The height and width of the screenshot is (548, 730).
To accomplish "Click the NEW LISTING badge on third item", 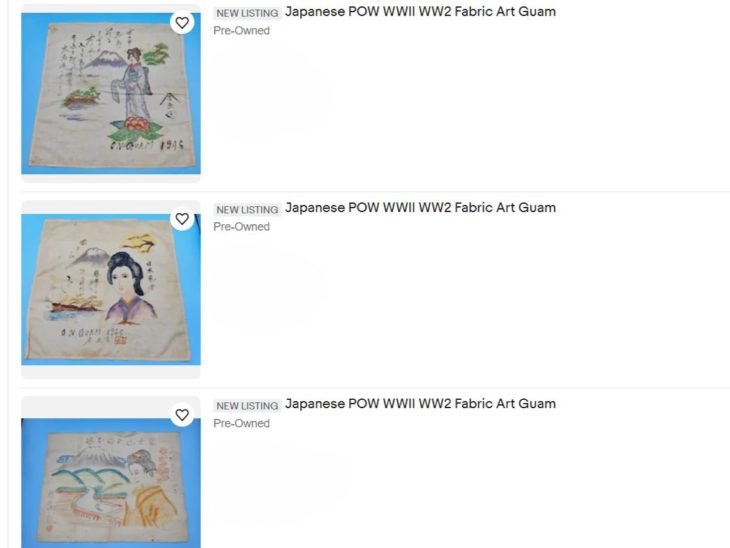I will coord(247,406).
